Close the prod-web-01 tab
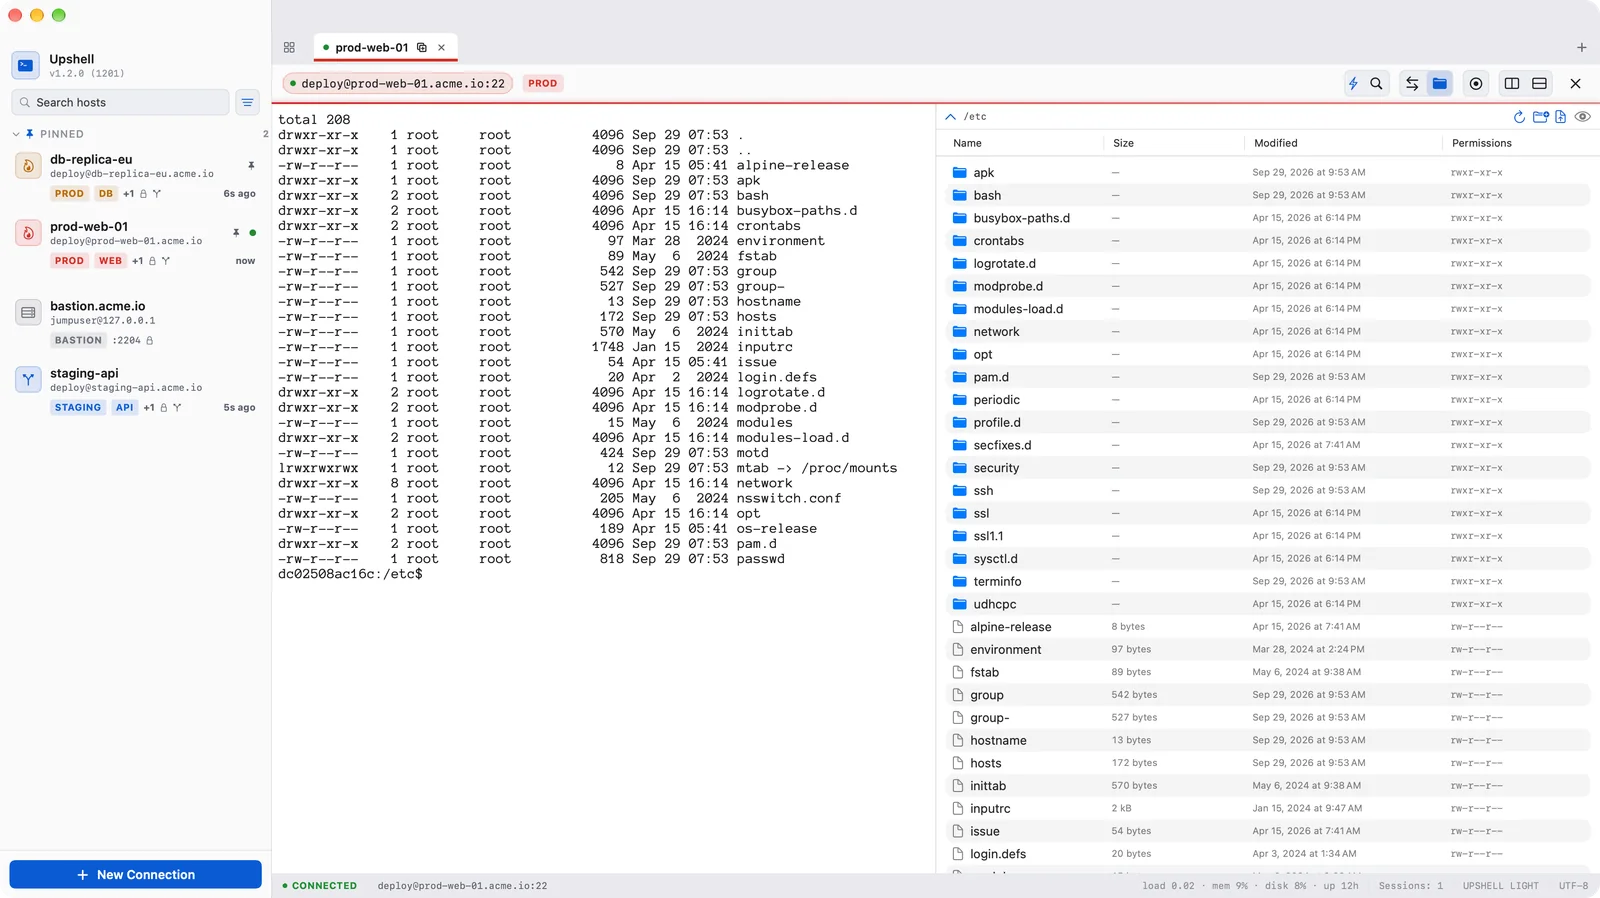This screenshot has width=1600, height=898. click(x=441, y=47)
